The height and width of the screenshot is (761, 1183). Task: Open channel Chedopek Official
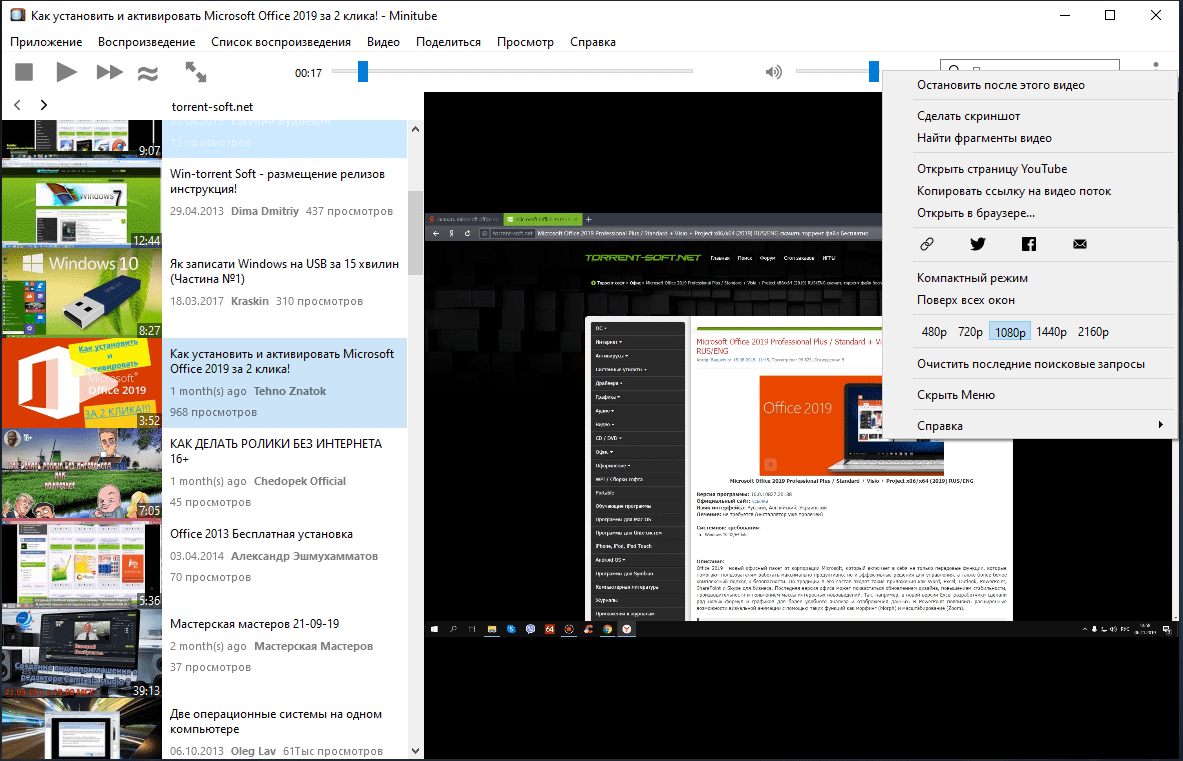[300, 481]
